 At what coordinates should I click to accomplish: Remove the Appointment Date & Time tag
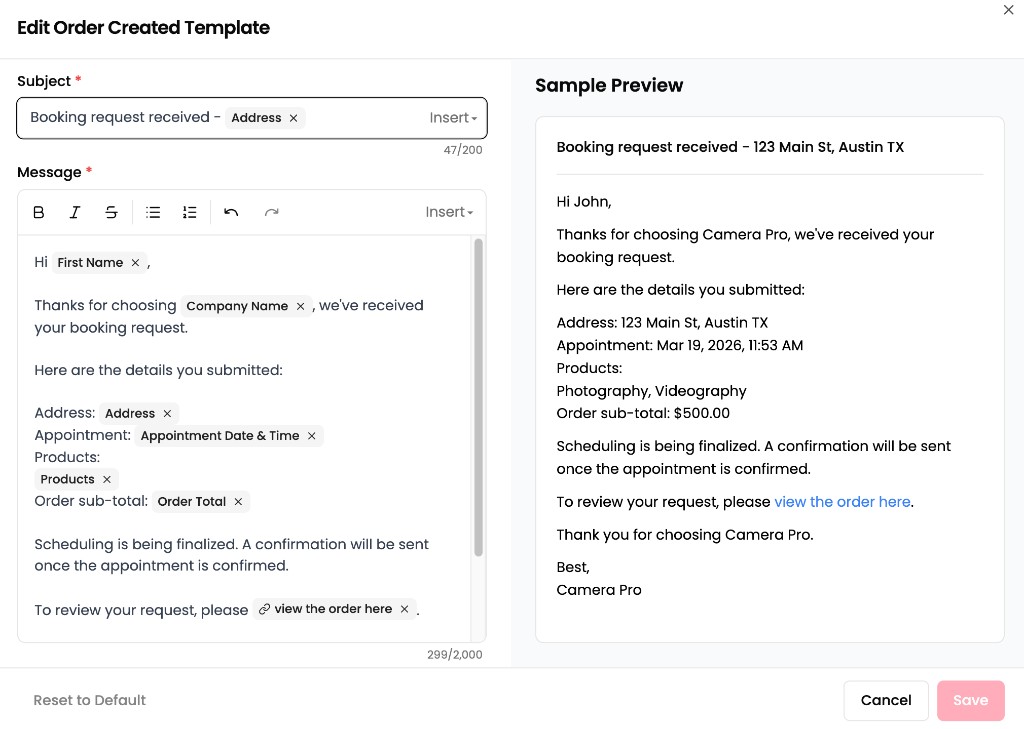click(x=311, y=436)
